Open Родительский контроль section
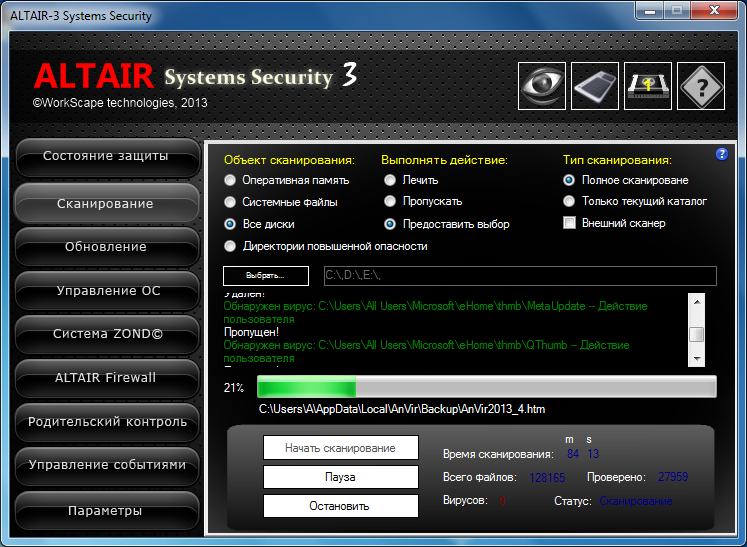The height and width of the screenshot is (547, 747). (x=107, y=422)
